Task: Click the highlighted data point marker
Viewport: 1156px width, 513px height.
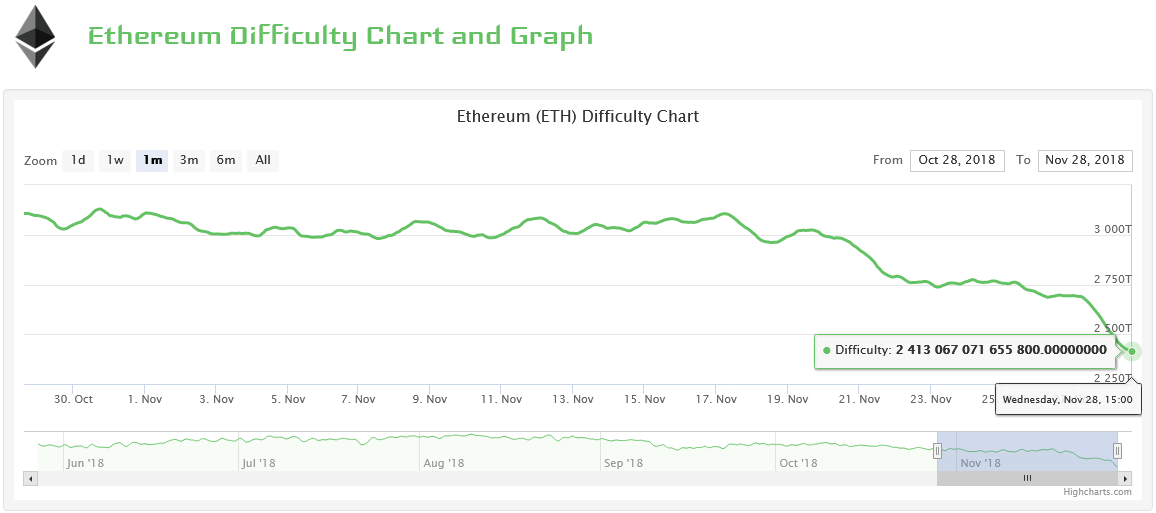Action: (x=1132, y=351)
